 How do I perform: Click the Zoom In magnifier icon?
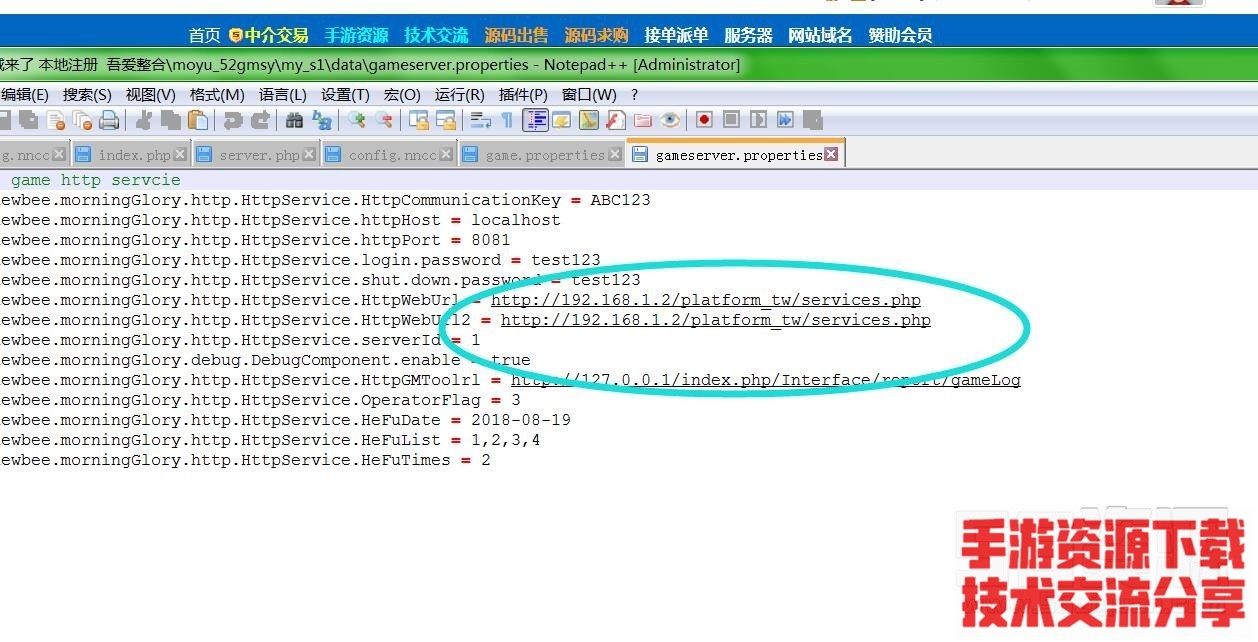coord(357,121)
